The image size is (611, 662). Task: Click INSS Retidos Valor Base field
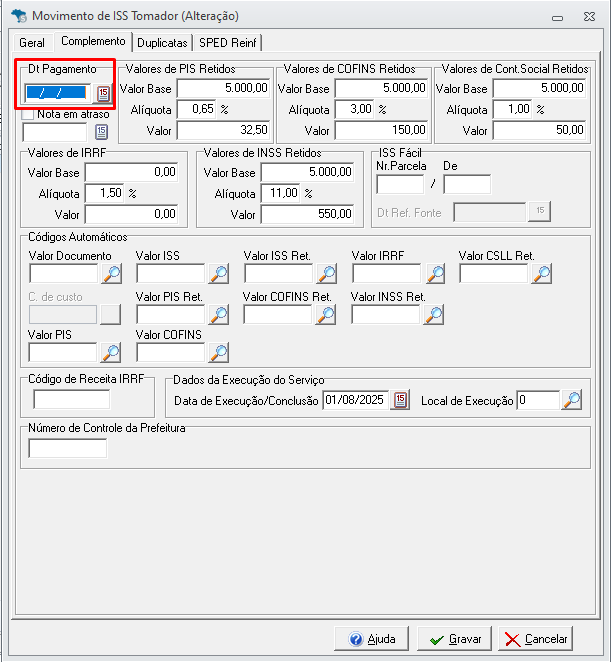(x=307, y=172)
